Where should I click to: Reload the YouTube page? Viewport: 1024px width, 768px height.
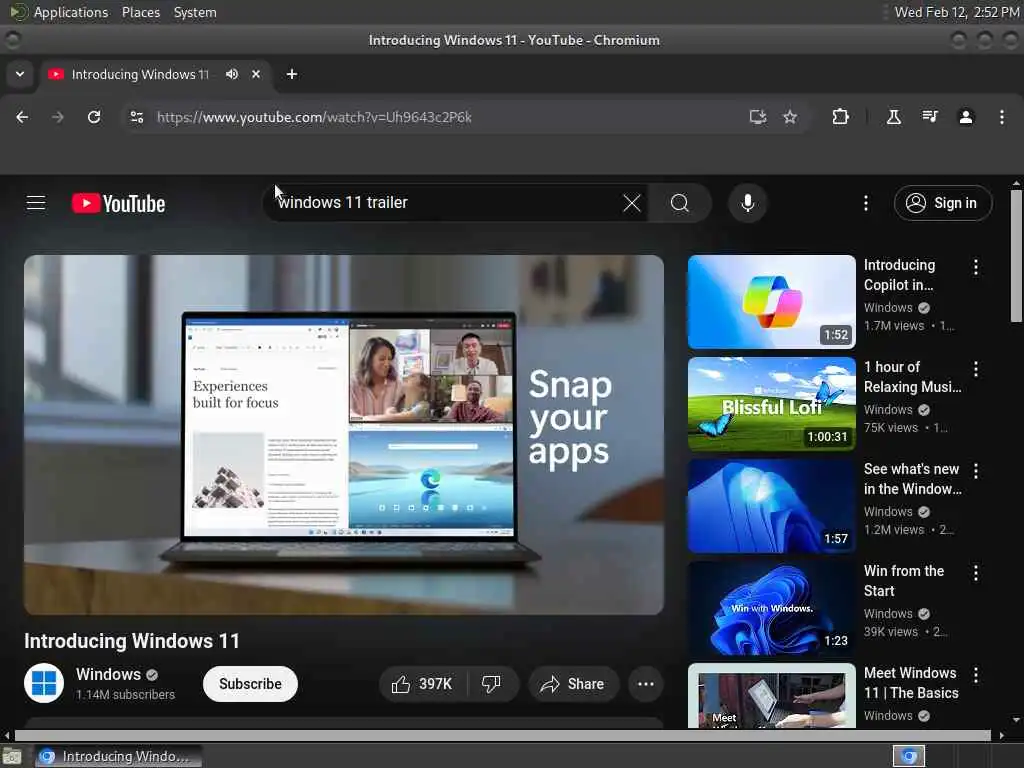94,117
